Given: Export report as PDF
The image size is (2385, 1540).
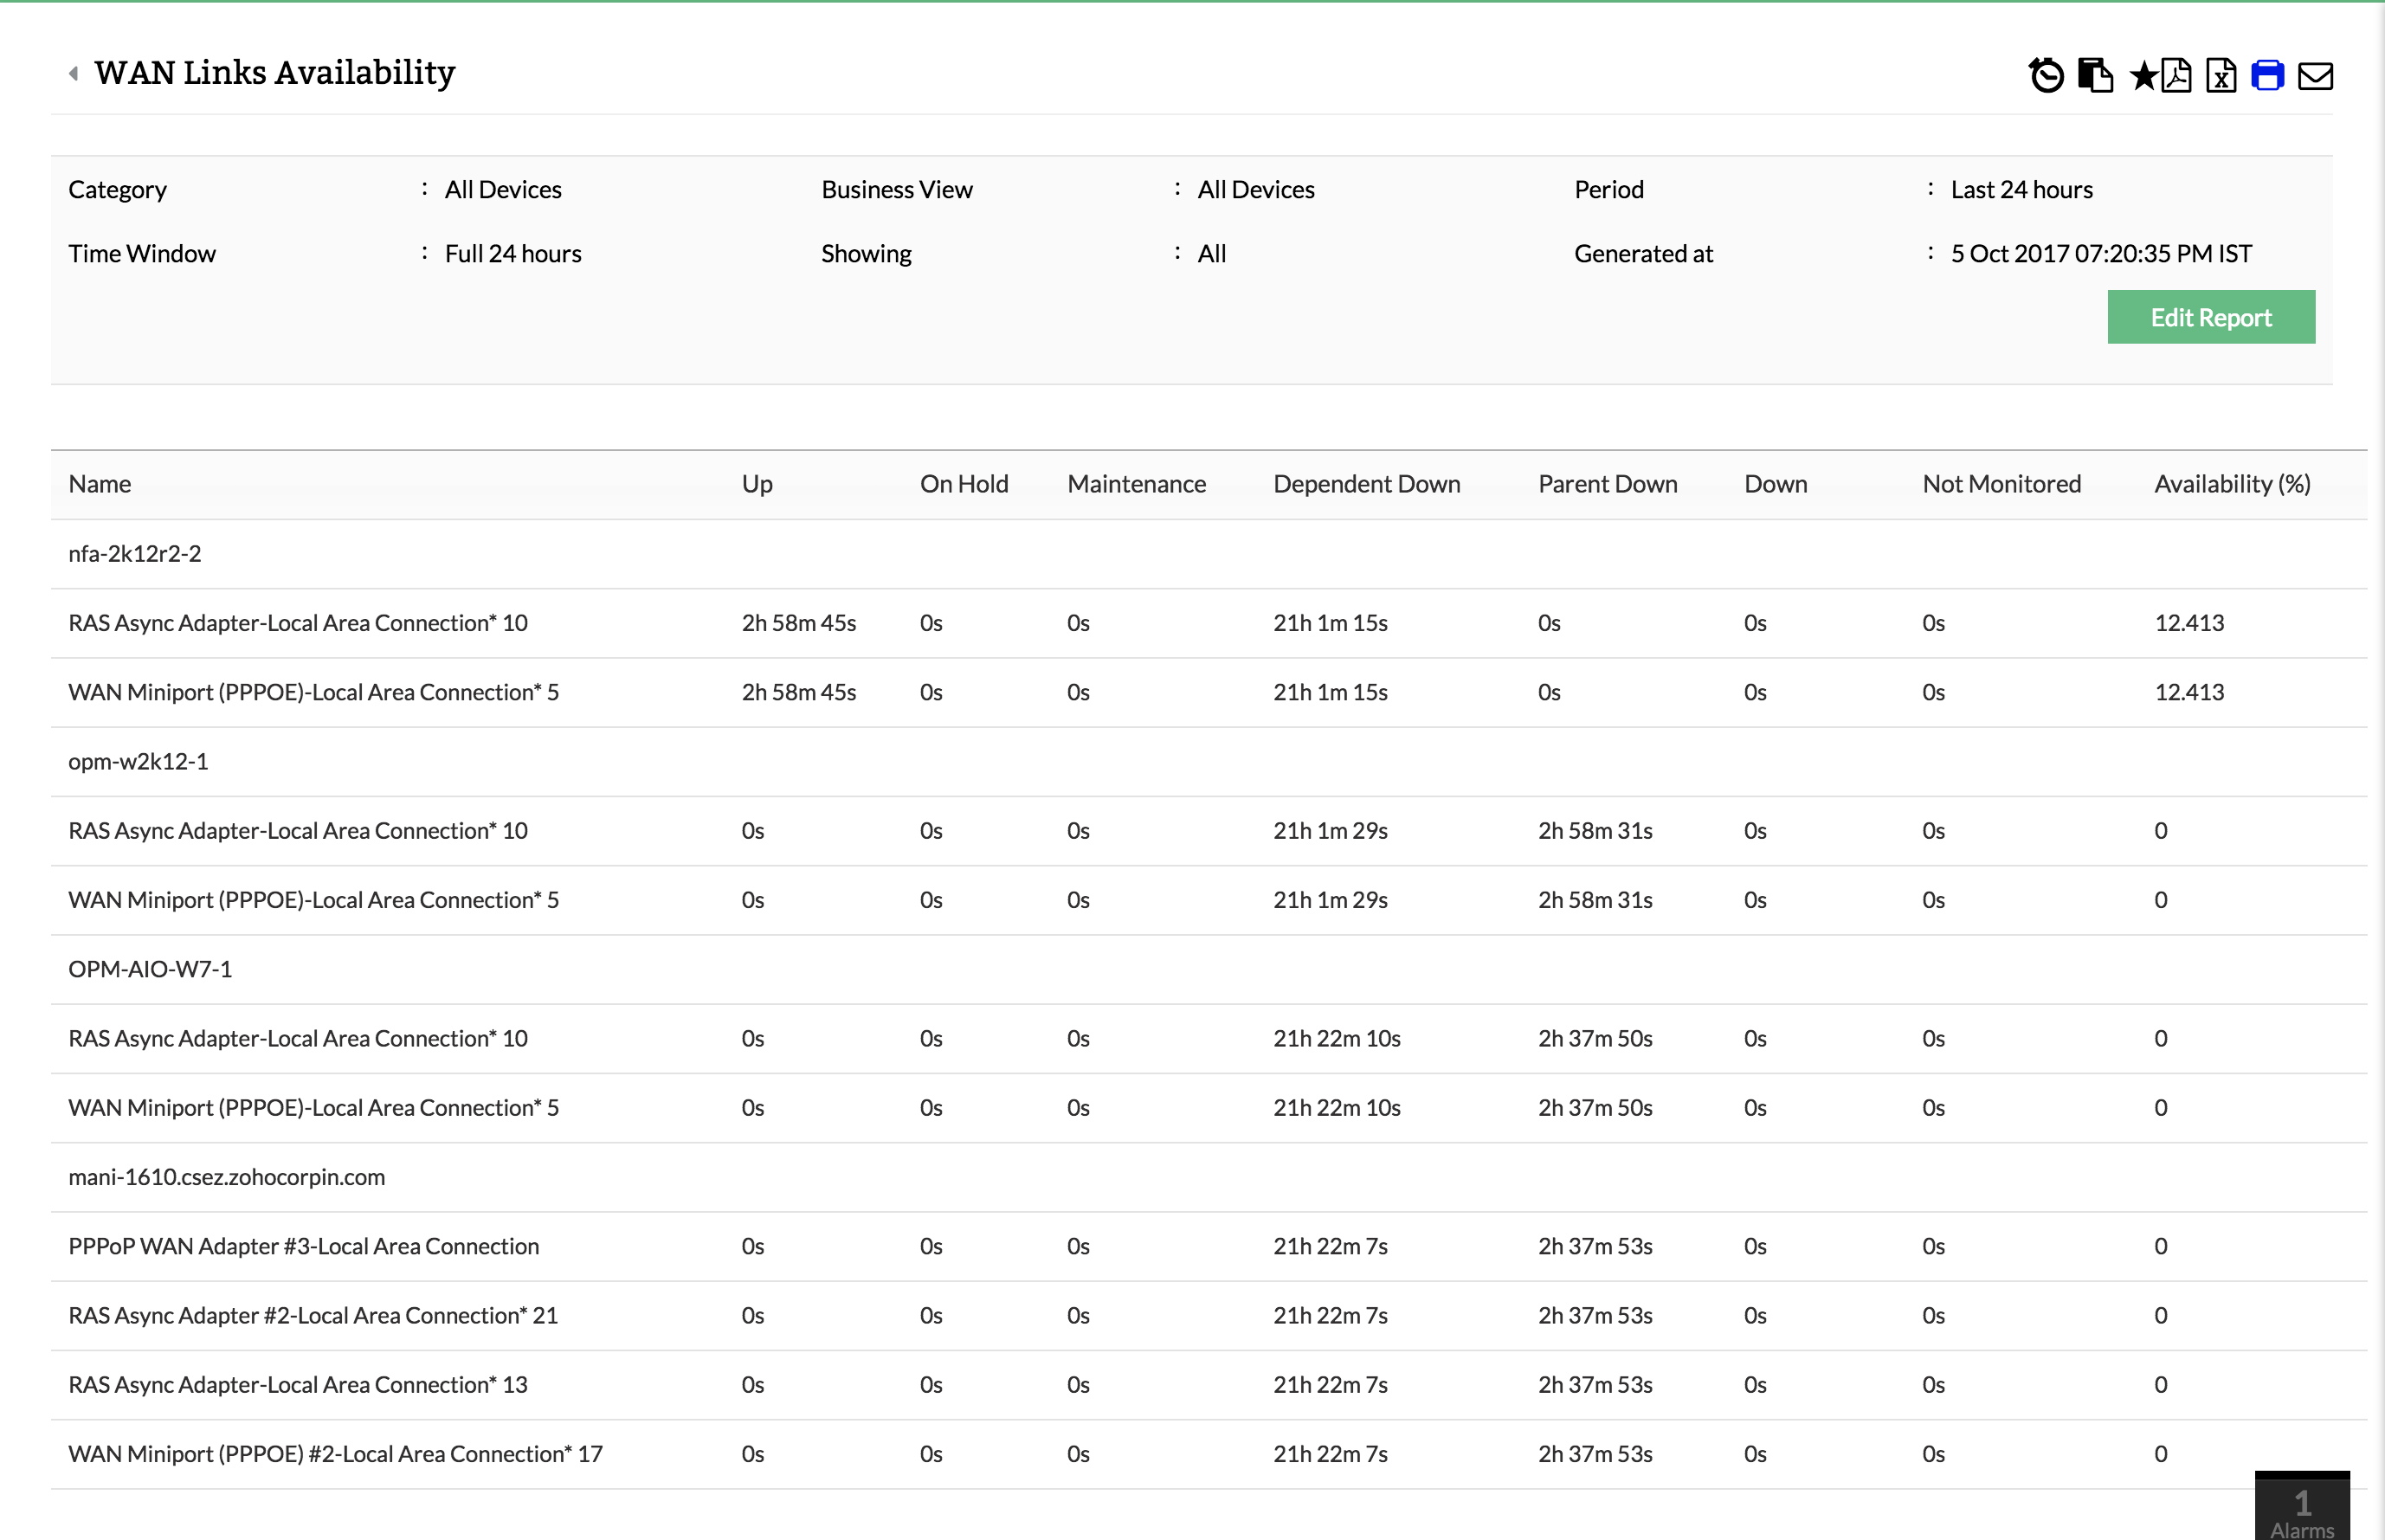Looking at the screenshot, I should (x=2176, y=76).
